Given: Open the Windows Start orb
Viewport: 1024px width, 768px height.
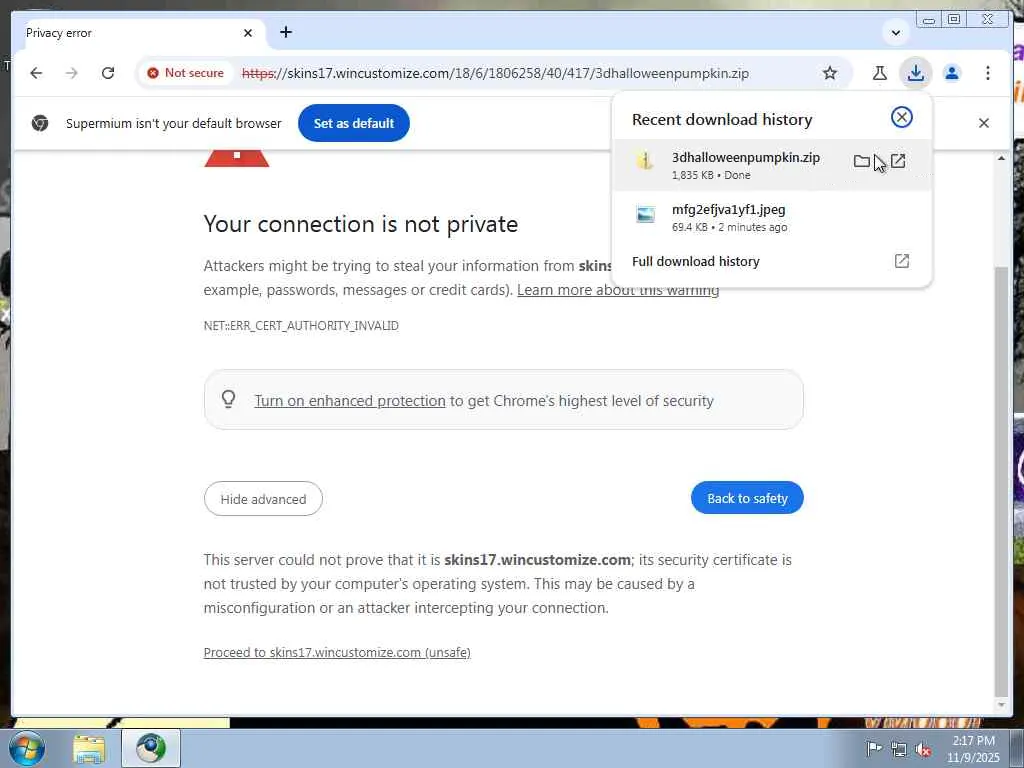Looking at the screenshot, I should tap(26, 748).
